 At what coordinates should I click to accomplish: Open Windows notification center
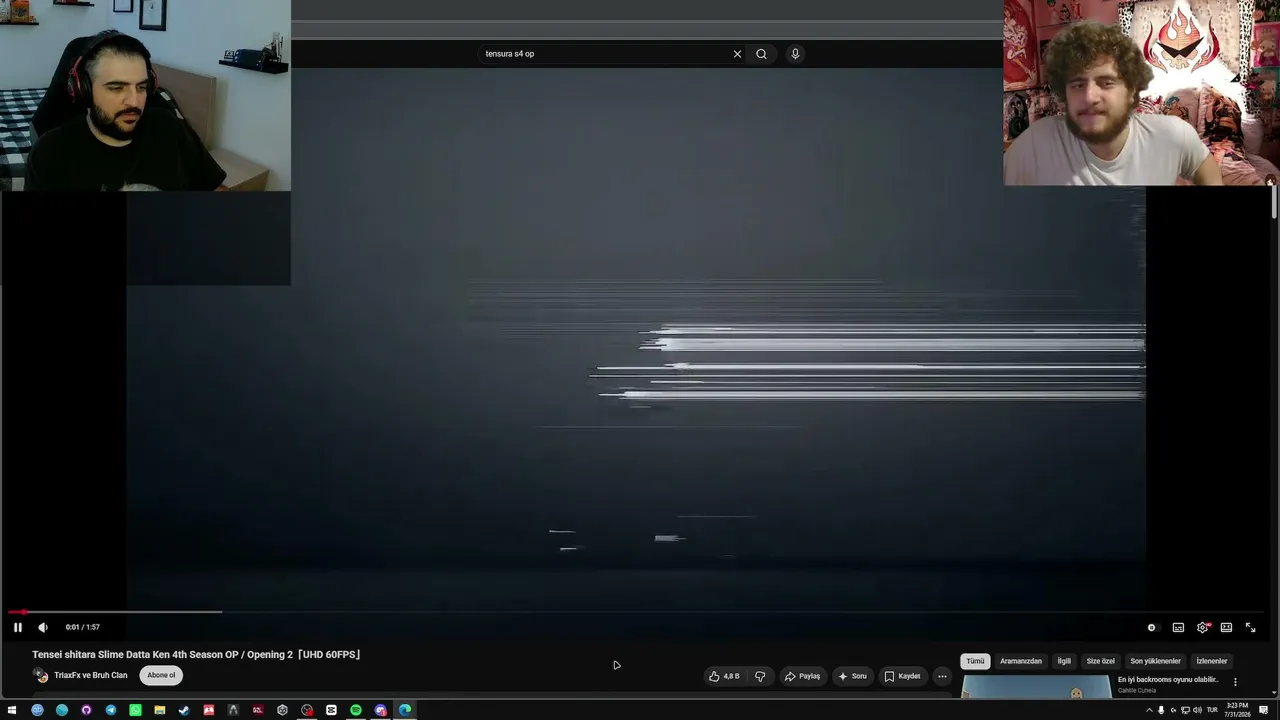[x=1264, y=710]
